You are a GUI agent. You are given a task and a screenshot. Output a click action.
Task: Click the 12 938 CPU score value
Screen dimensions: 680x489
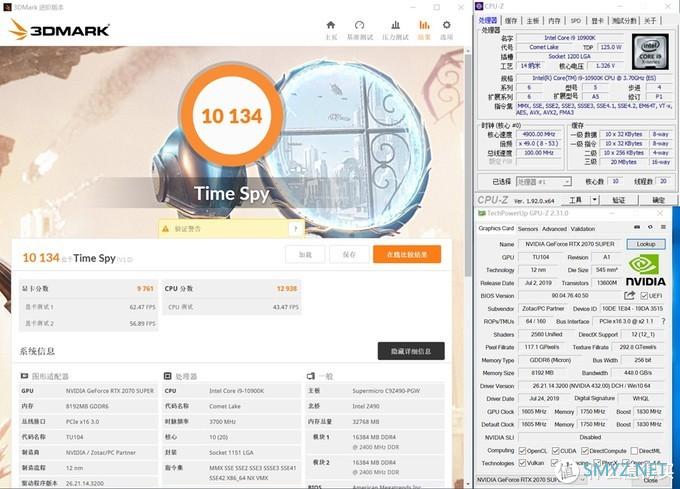point(287,288)
